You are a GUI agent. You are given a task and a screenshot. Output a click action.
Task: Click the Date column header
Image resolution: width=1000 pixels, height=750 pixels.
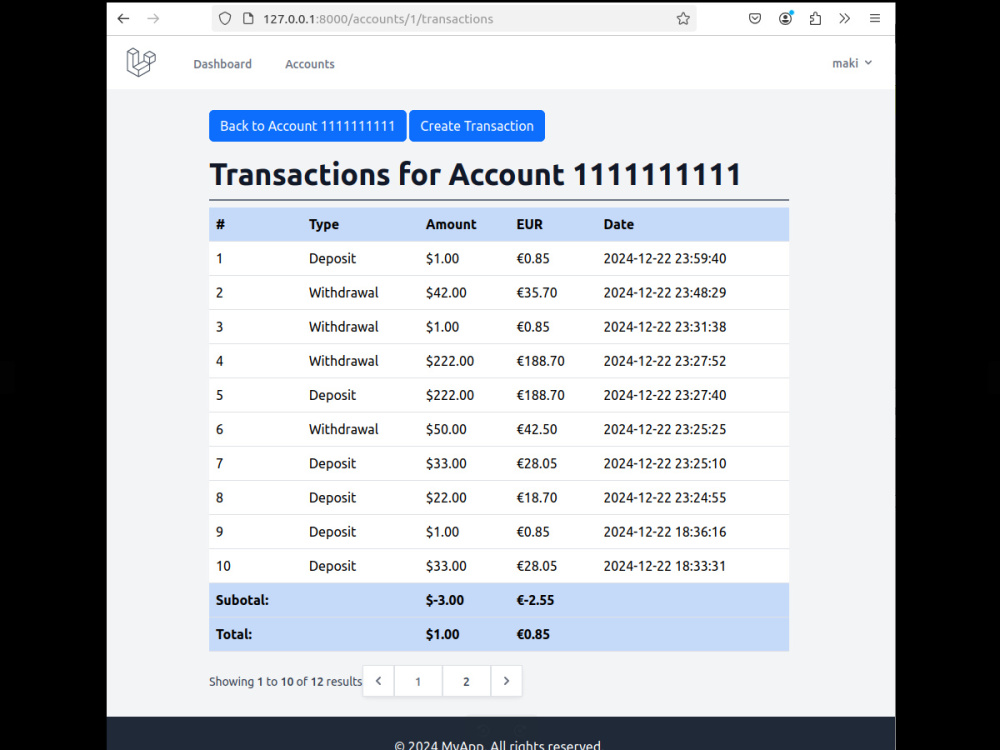coord(619,224)
